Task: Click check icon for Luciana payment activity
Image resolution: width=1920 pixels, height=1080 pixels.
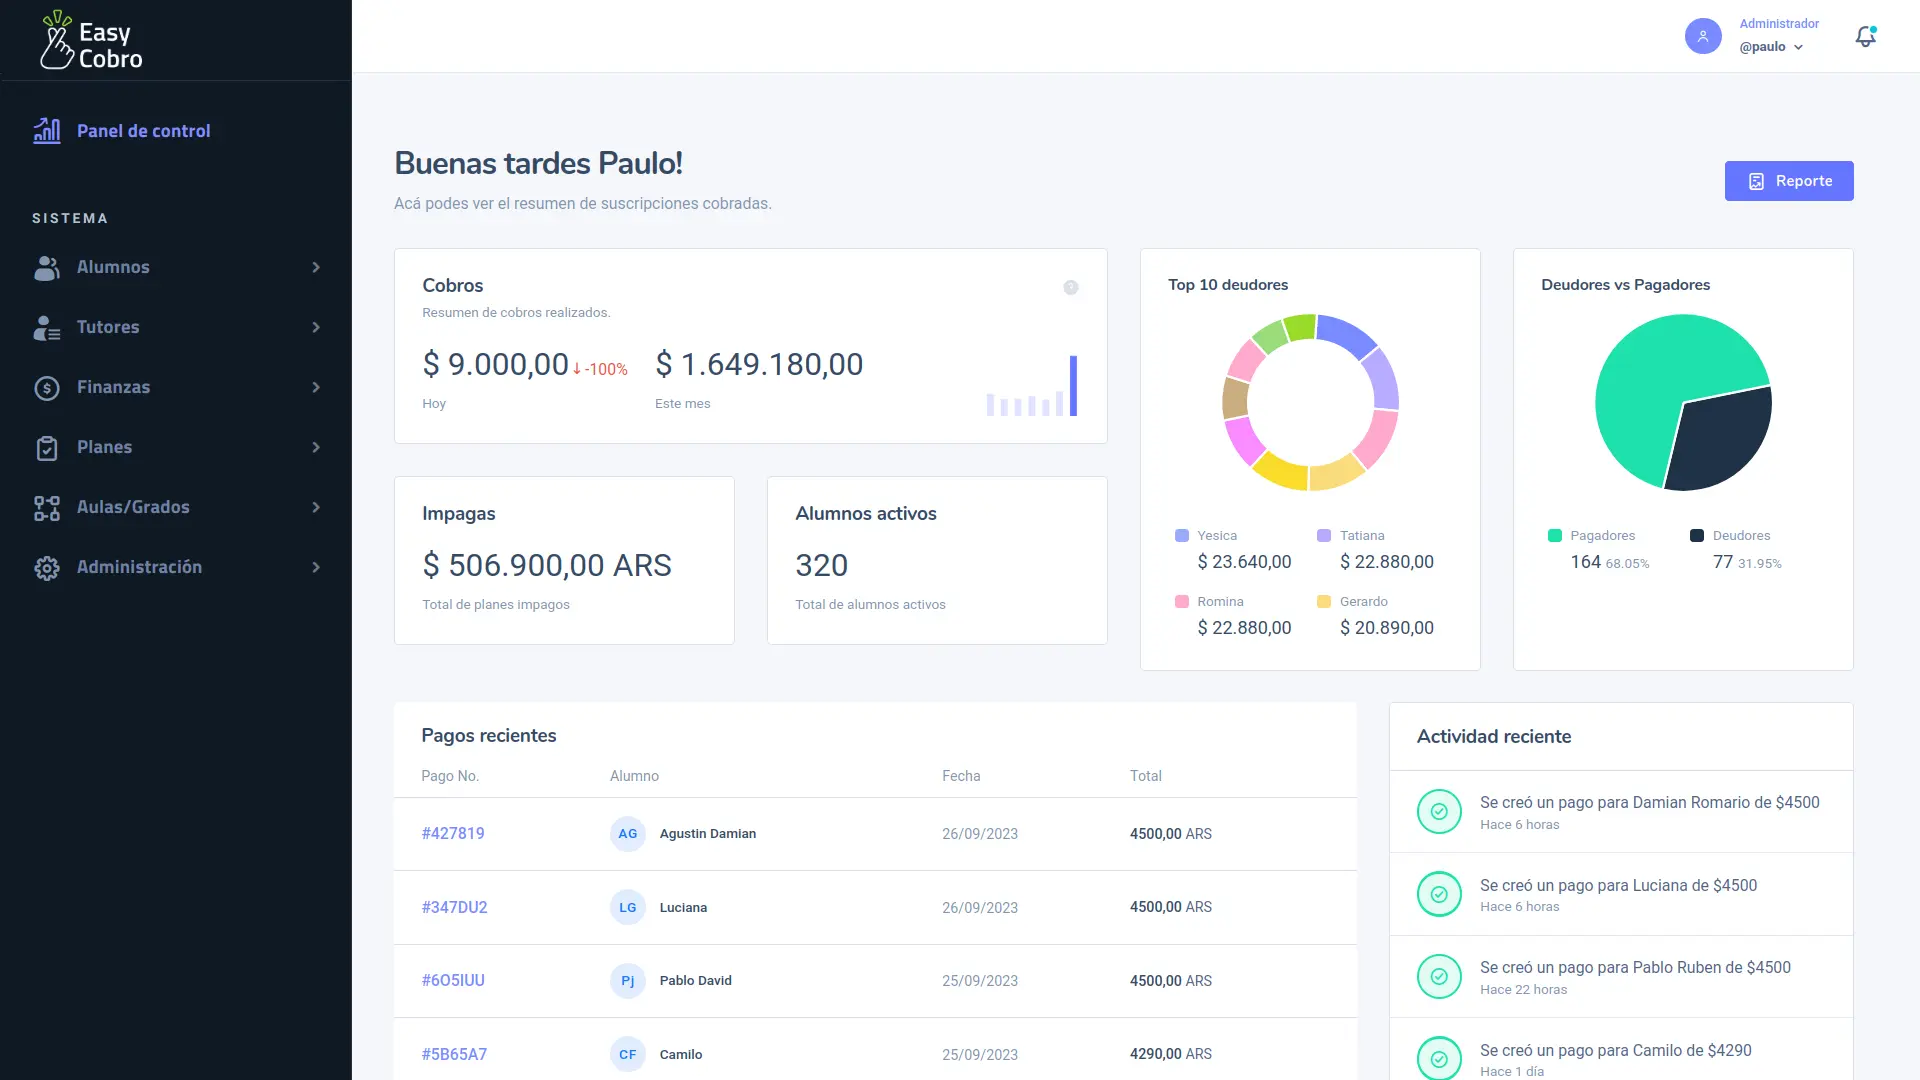Action: tap(1439, 895)
